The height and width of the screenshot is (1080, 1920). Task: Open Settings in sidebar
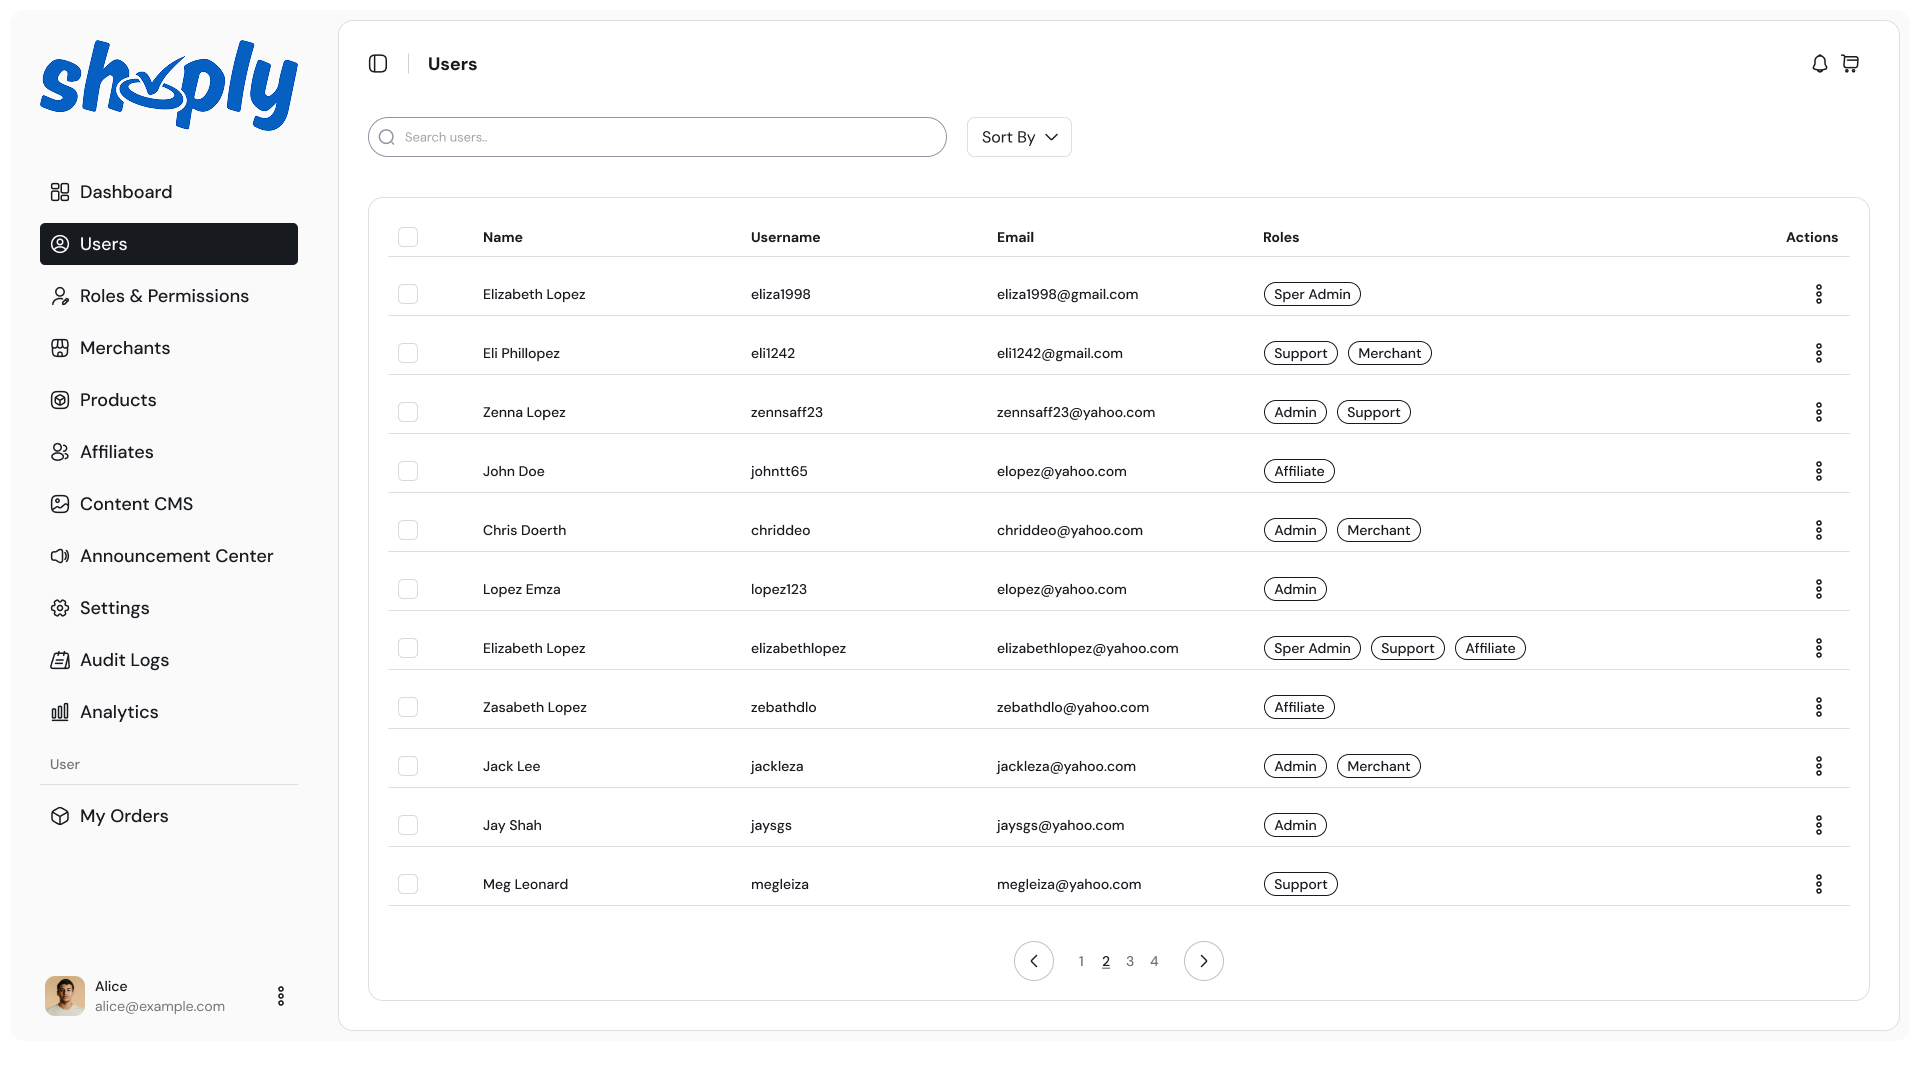pos(169,608)
